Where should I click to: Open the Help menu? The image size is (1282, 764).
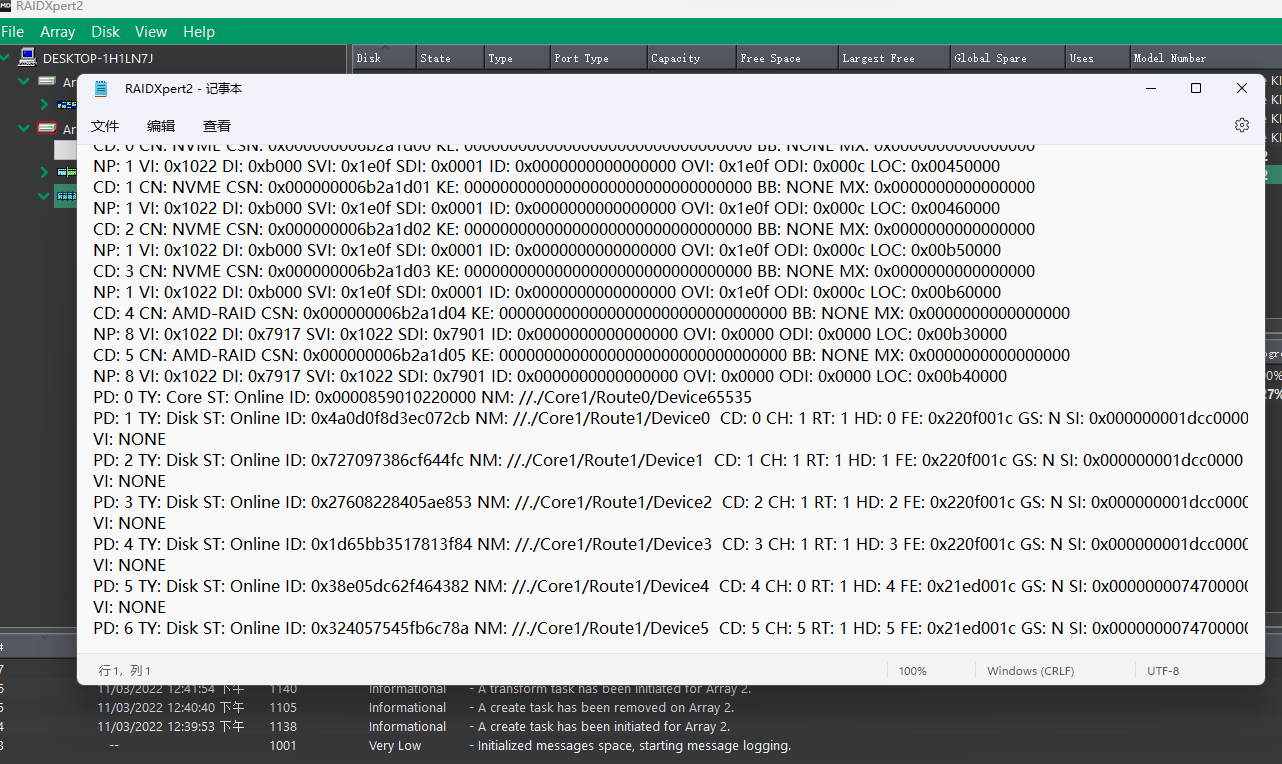199,32
